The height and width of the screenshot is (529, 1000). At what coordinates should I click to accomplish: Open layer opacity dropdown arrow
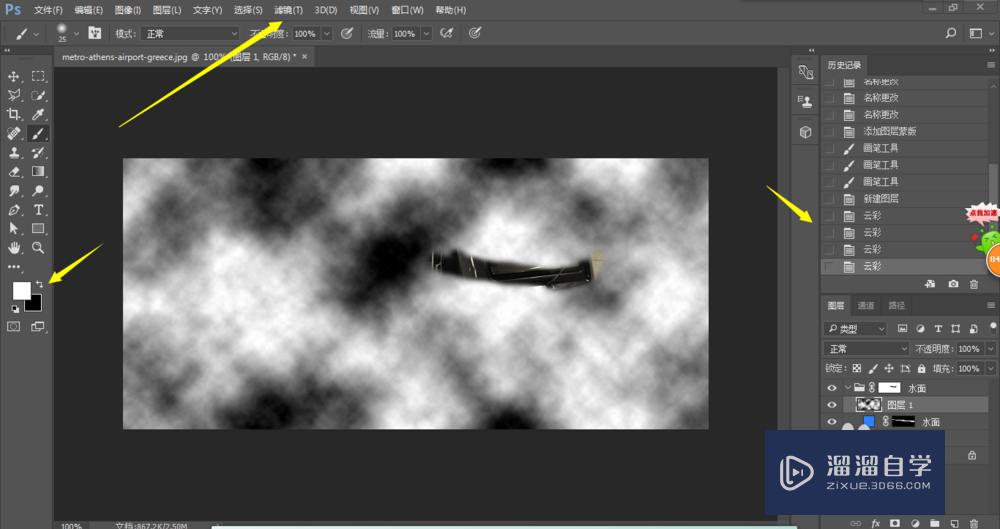coord(990,348)
